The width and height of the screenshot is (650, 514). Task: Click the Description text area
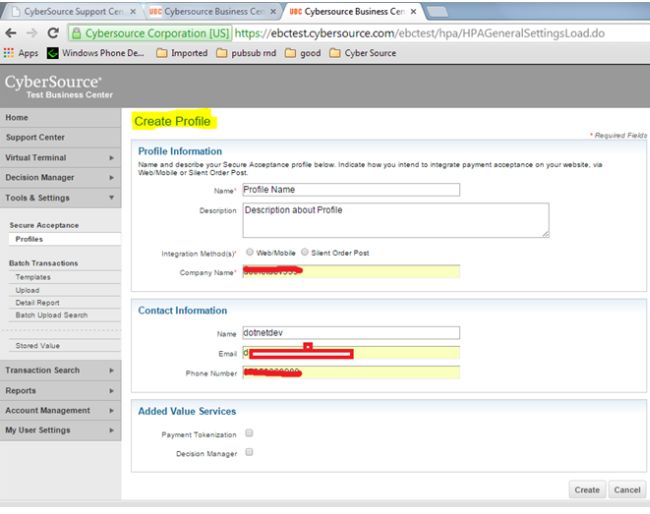[x=396, y=220]
